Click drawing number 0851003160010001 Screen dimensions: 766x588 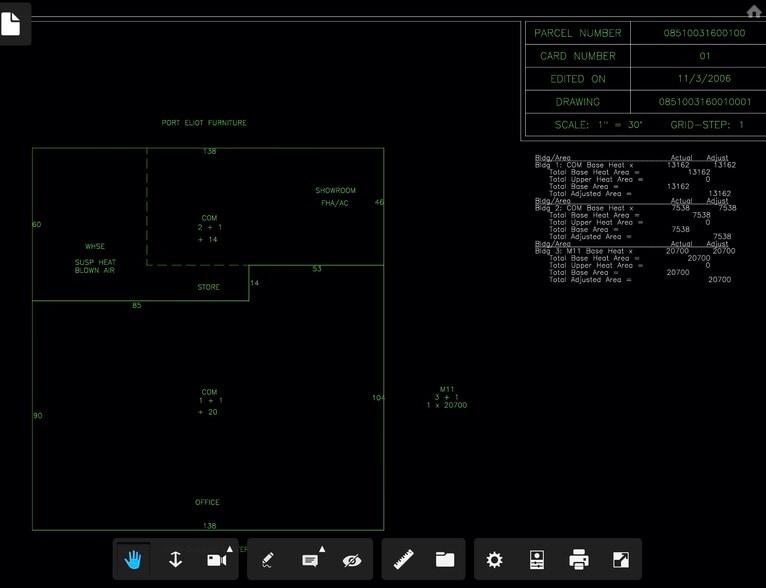click(x=704, y=102)
